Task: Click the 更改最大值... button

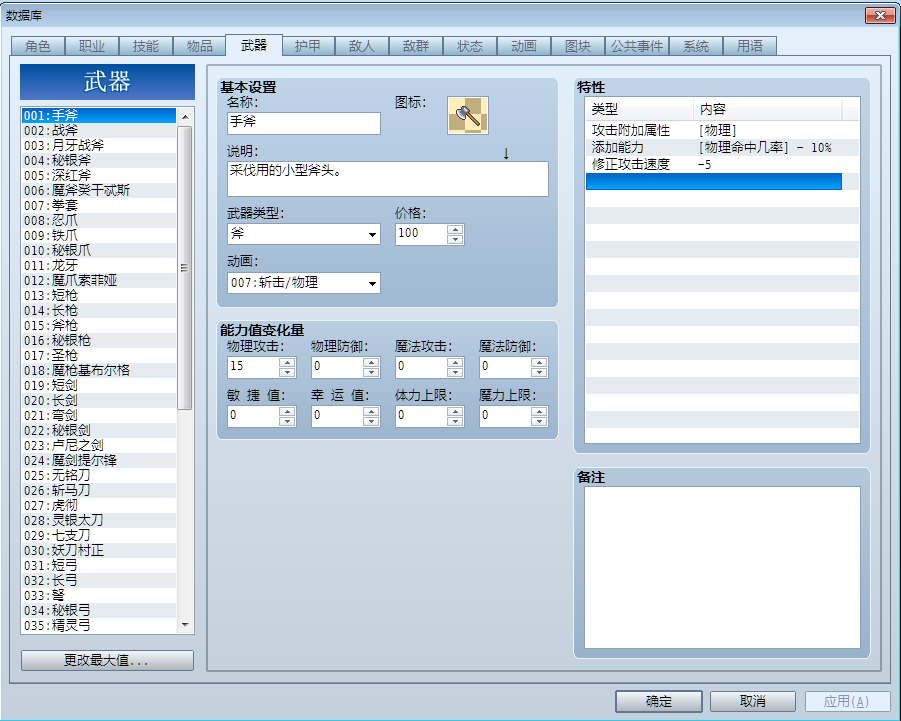Action: tap(107, 661)
